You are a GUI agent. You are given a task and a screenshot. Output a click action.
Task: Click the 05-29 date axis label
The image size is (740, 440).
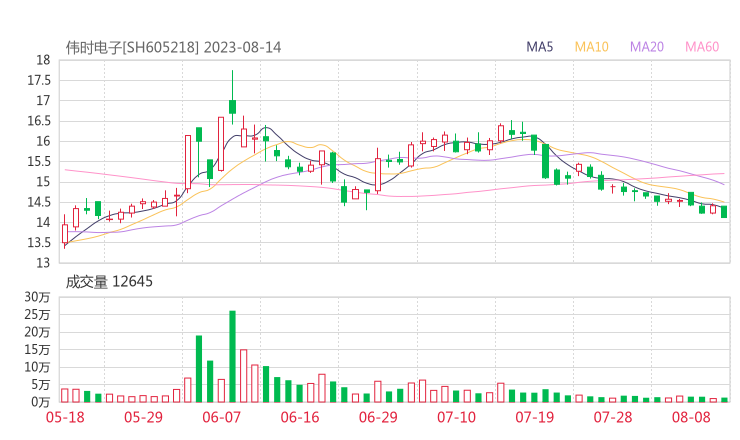[143, 417]
